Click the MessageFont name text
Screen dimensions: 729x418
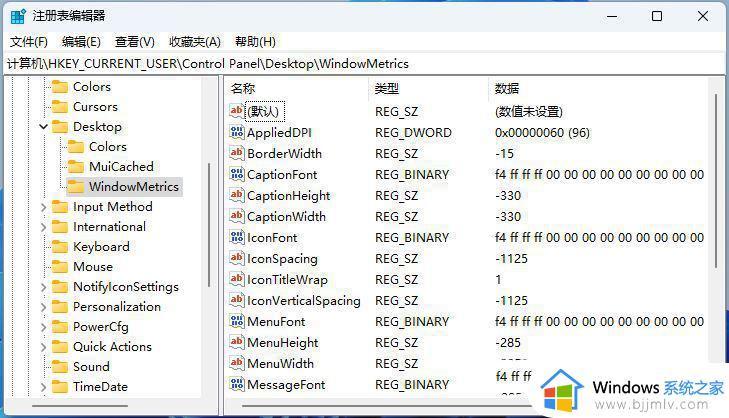tap(286, 385)
